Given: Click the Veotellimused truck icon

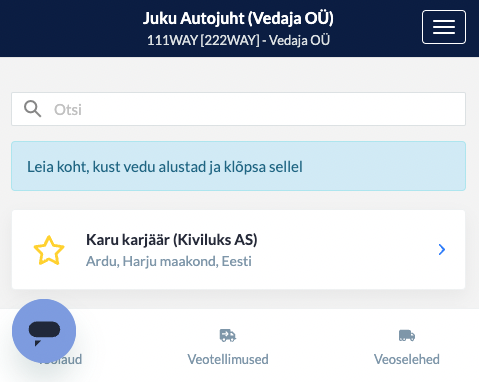Looking at the screenshot, I should 228,335.
